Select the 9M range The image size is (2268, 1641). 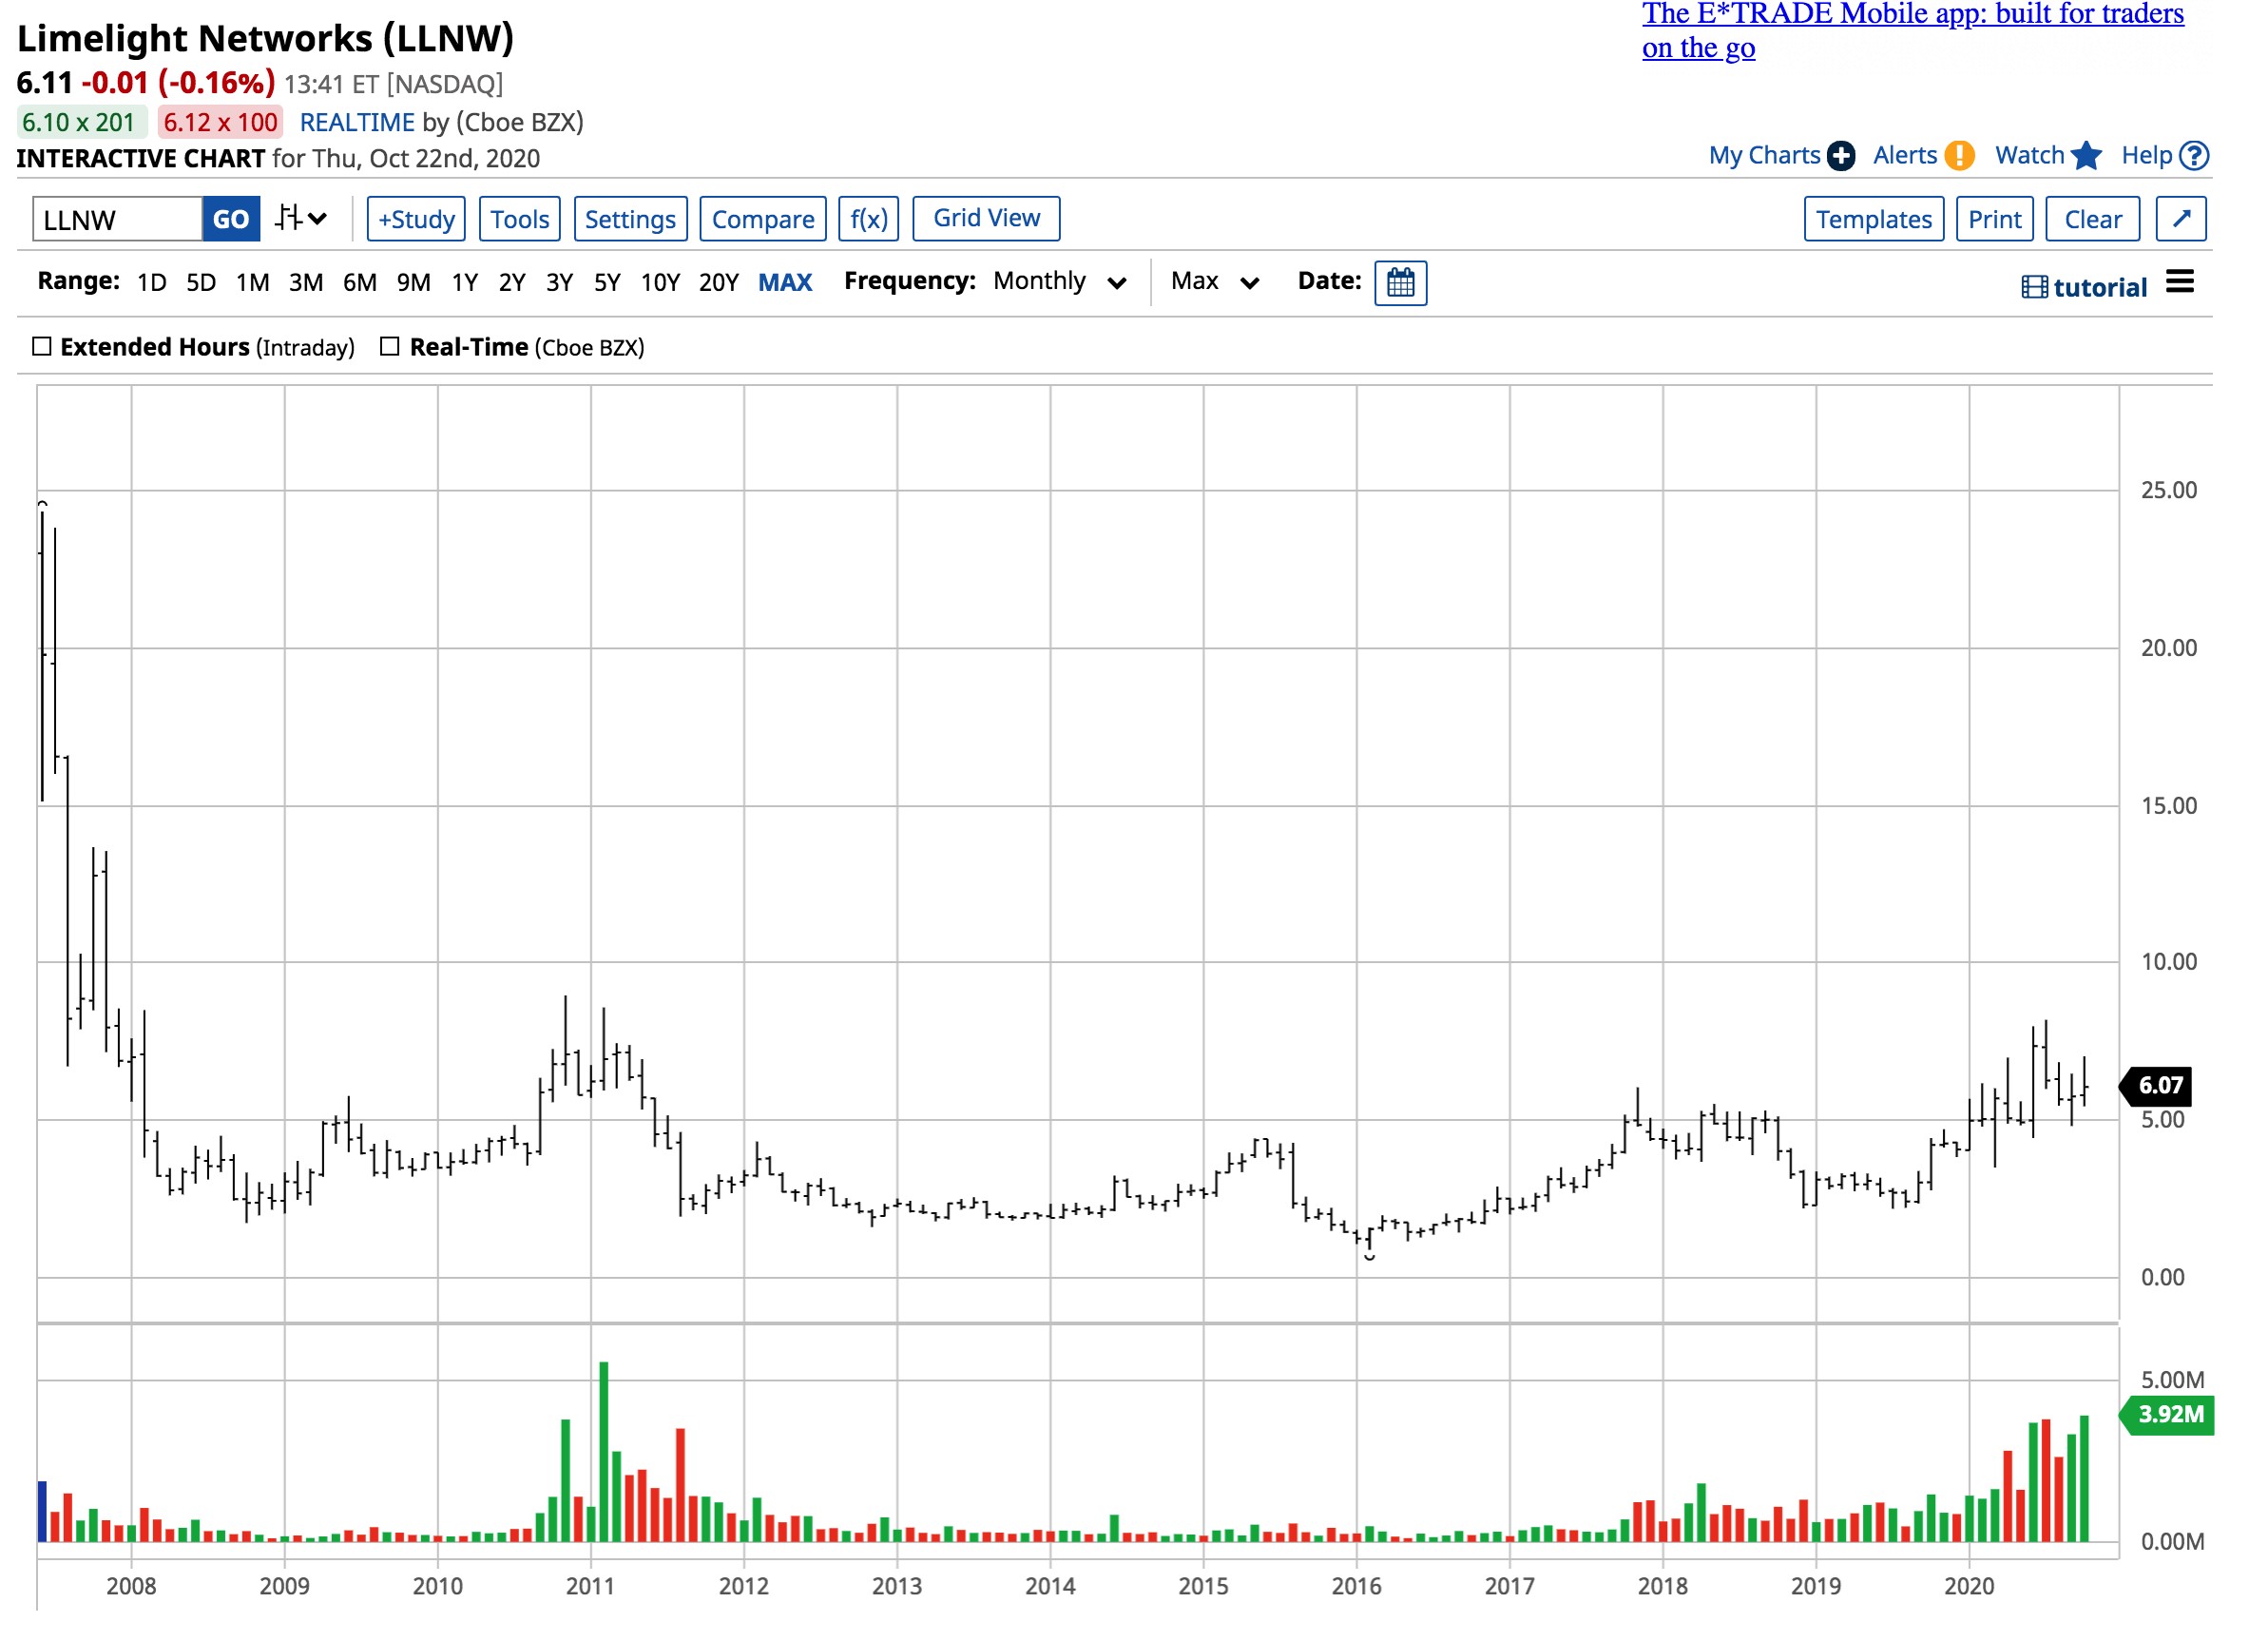414,283
